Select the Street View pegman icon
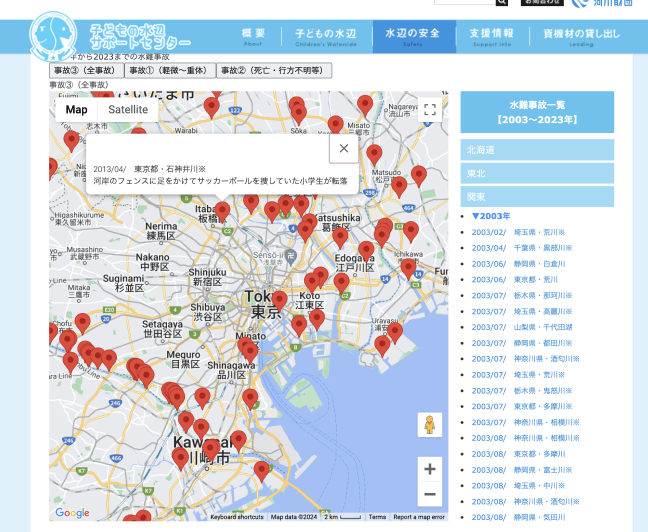The width and height of the screenshot is (648, 532). tap(430, 425)
